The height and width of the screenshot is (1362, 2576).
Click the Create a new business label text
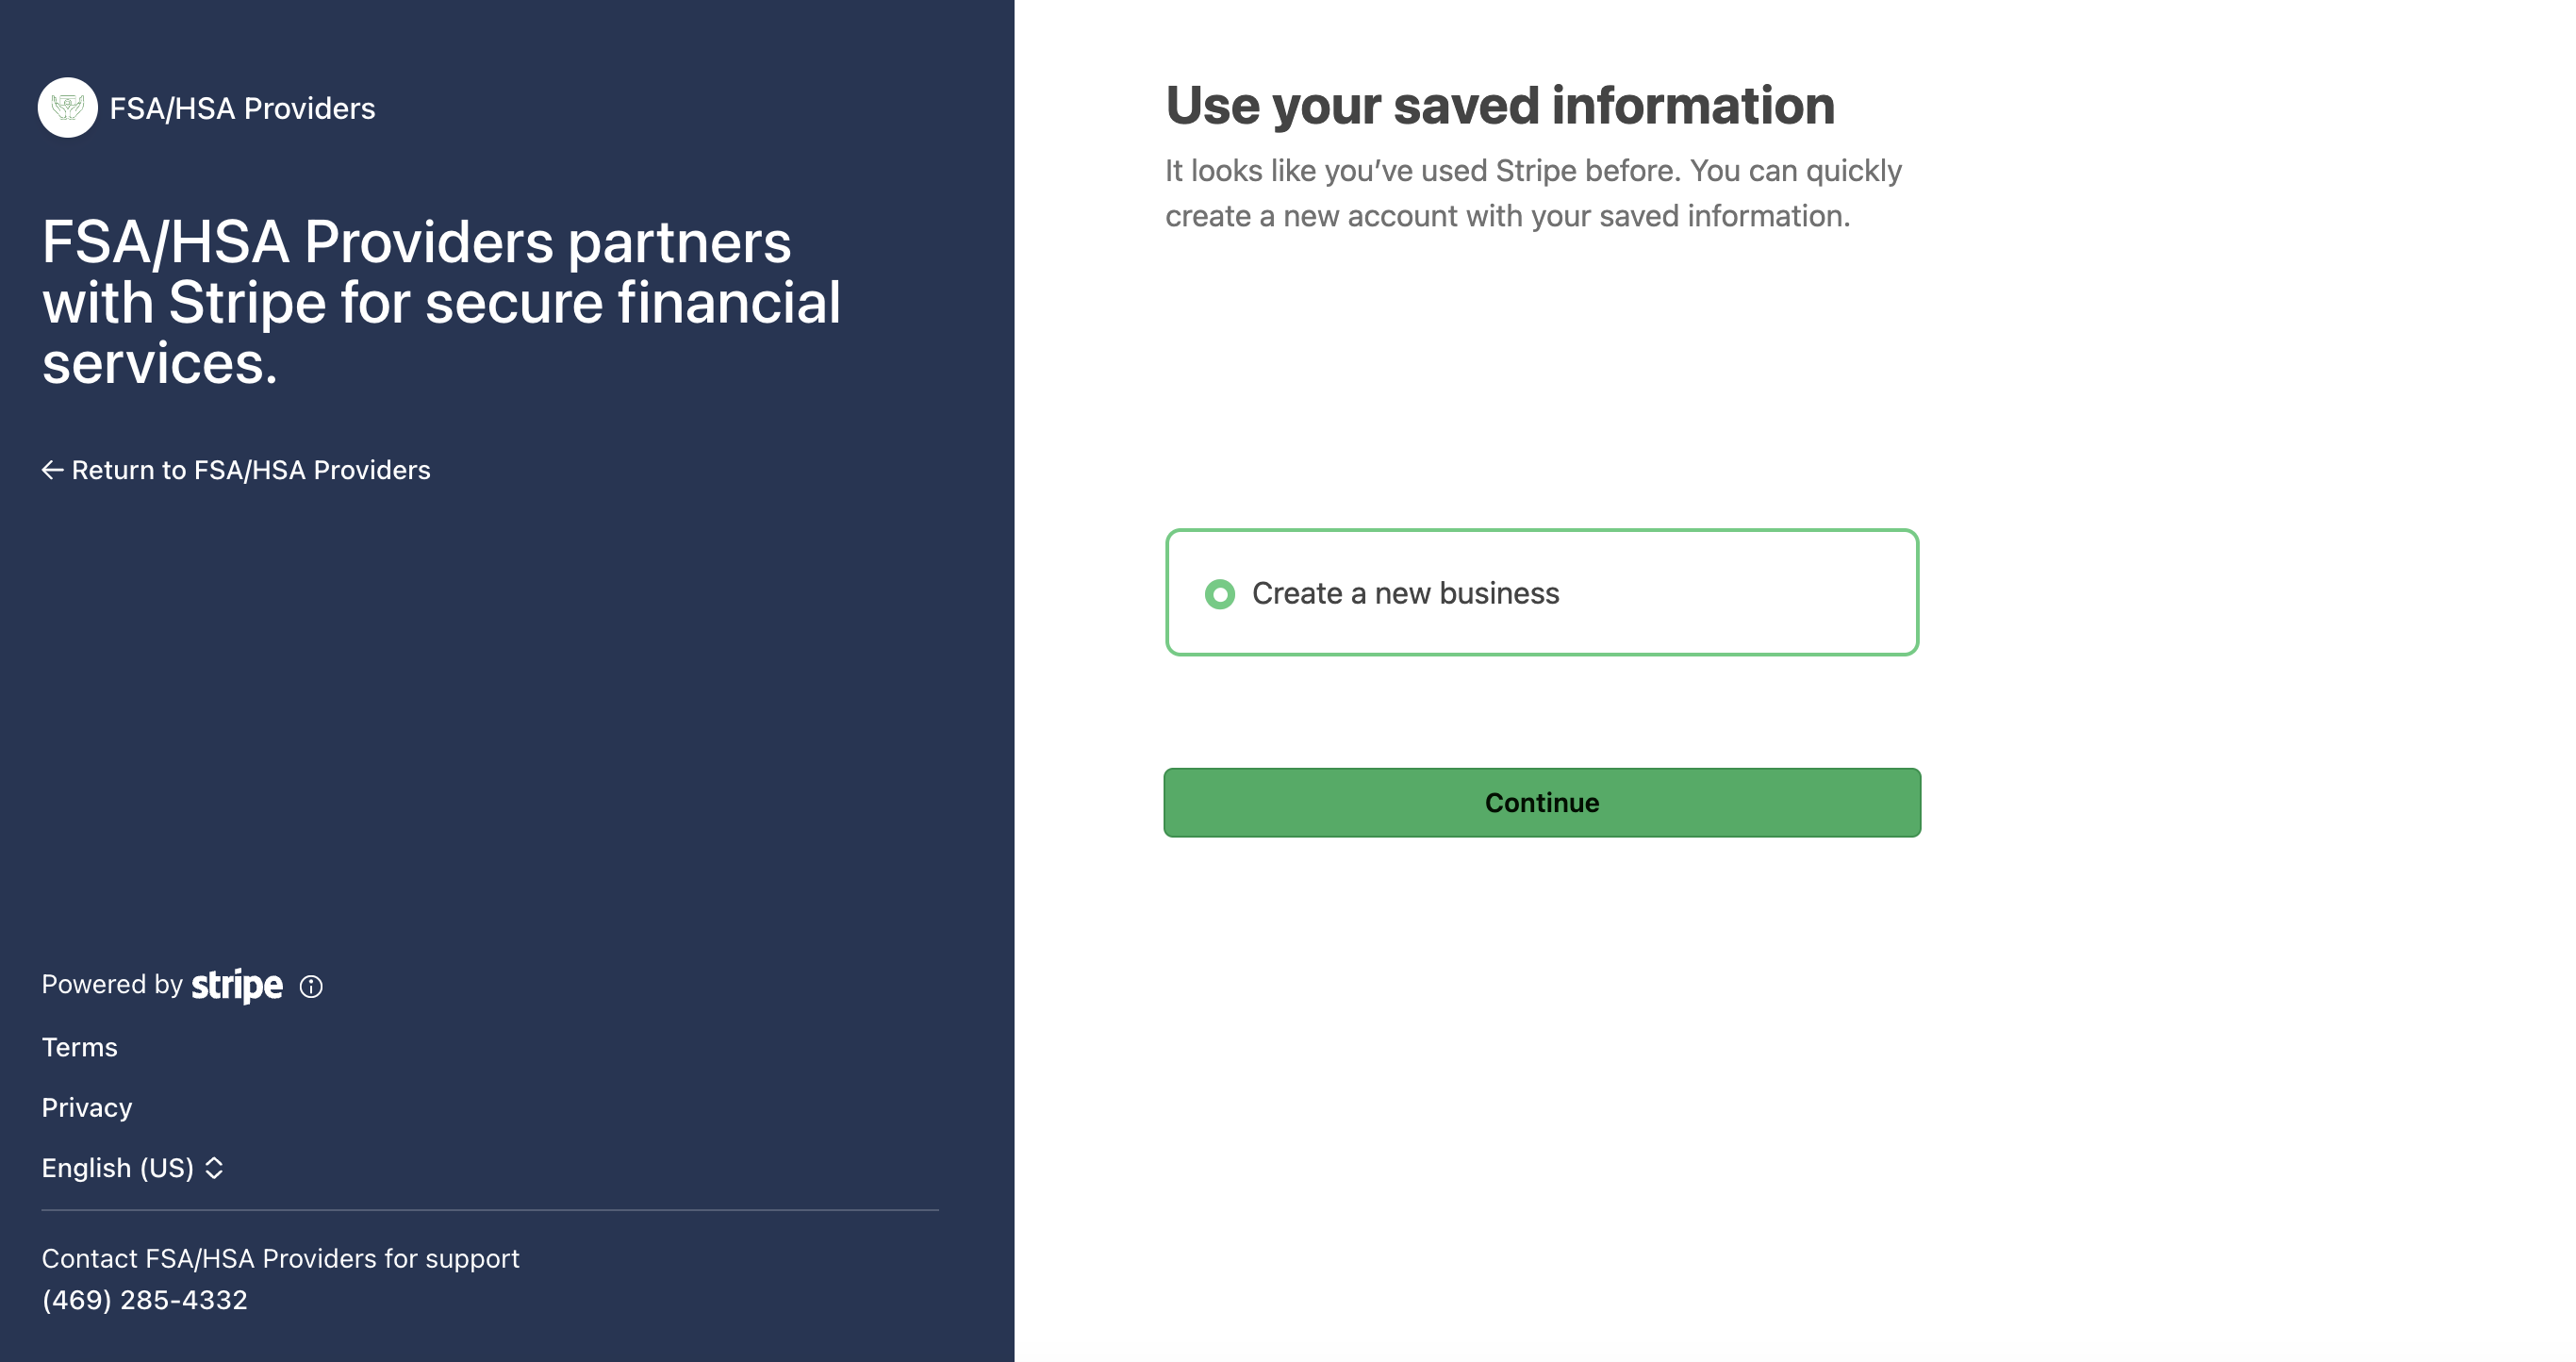1405,594
